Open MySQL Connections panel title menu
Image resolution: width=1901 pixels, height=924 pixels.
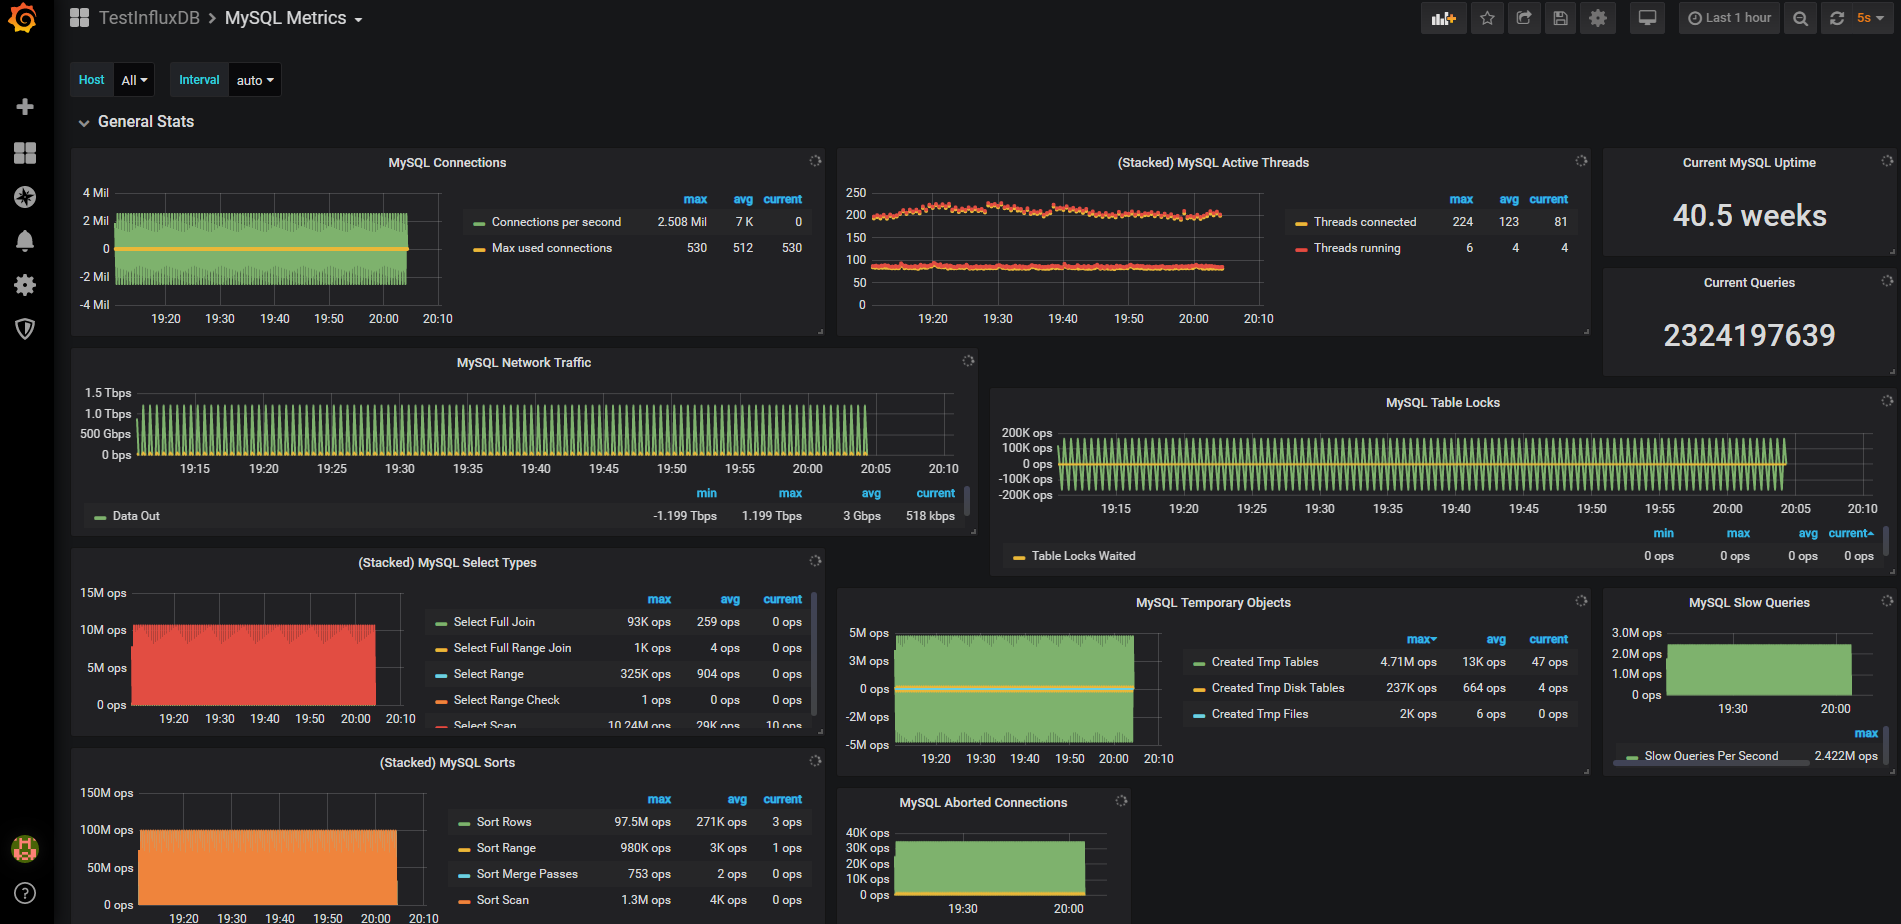pyautogui.click(x=447, y=163)
